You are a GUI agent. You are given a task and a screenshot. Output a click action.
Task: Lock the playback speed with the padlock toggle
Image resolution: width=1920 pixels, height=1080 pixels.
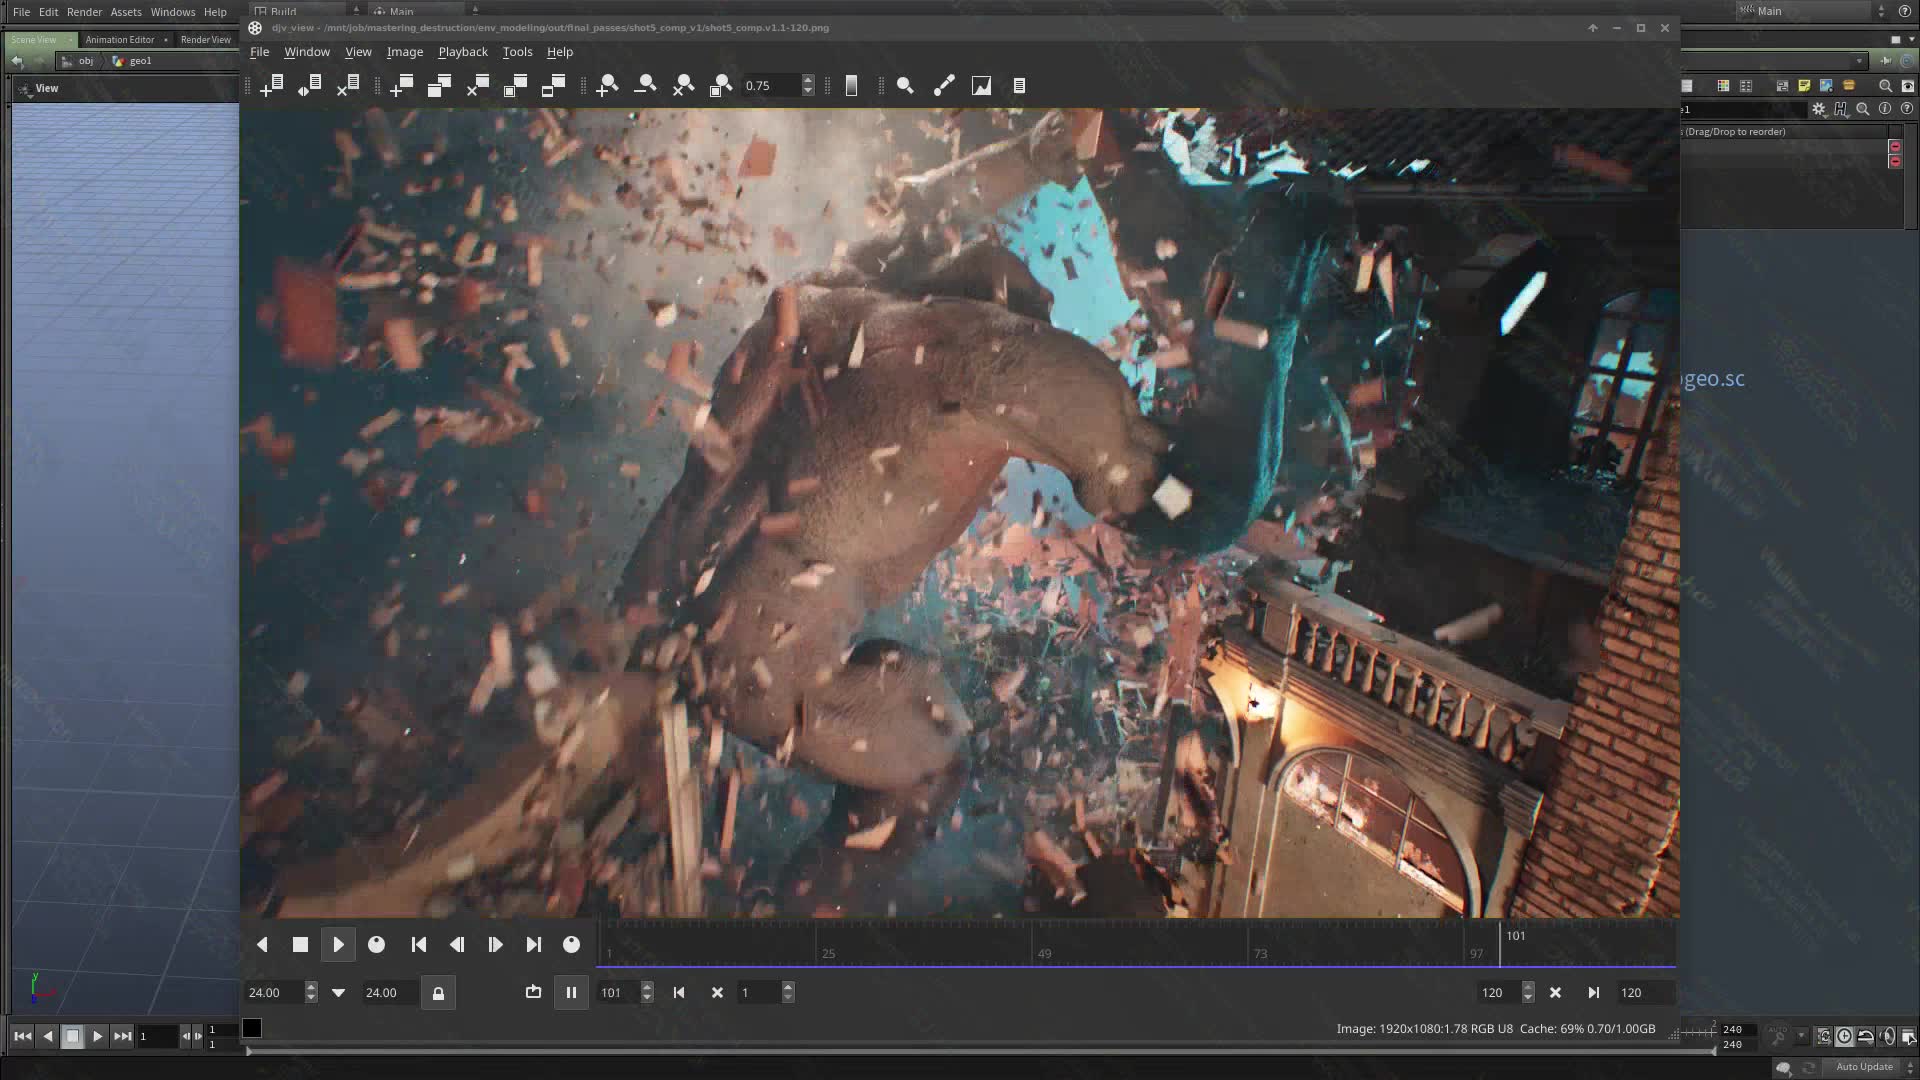pos(438,992)
